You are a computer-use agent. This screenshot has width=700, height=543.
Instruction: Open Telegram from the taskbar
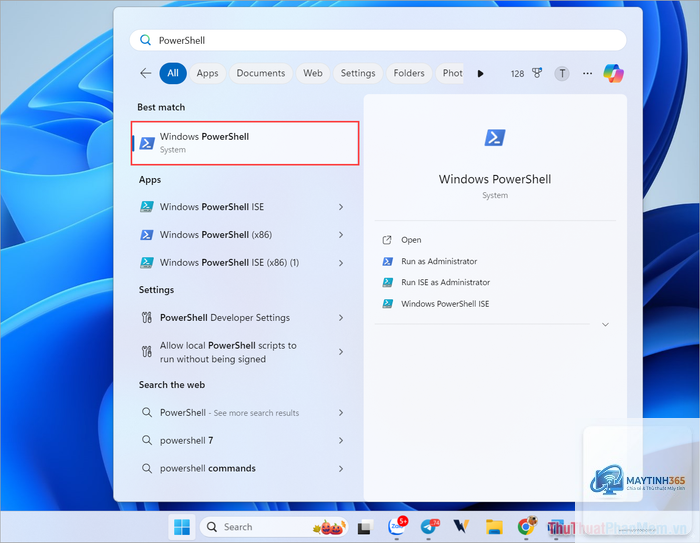(x=429, y=527)
